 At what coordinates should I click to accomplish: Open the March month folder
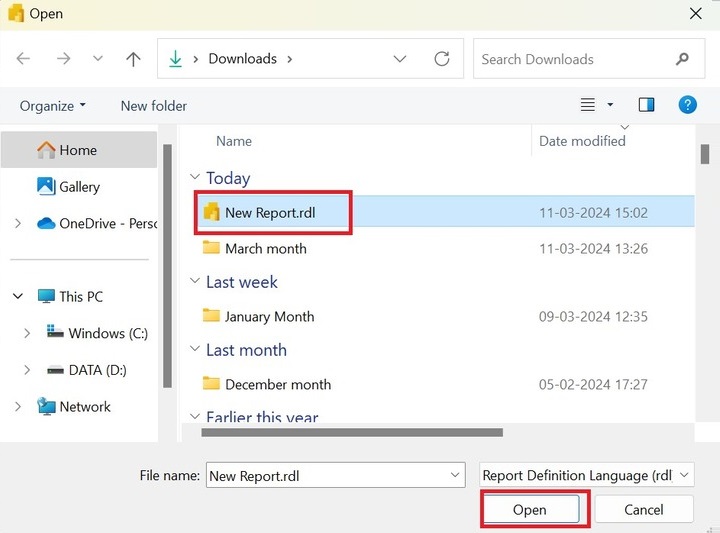(265, 248)
